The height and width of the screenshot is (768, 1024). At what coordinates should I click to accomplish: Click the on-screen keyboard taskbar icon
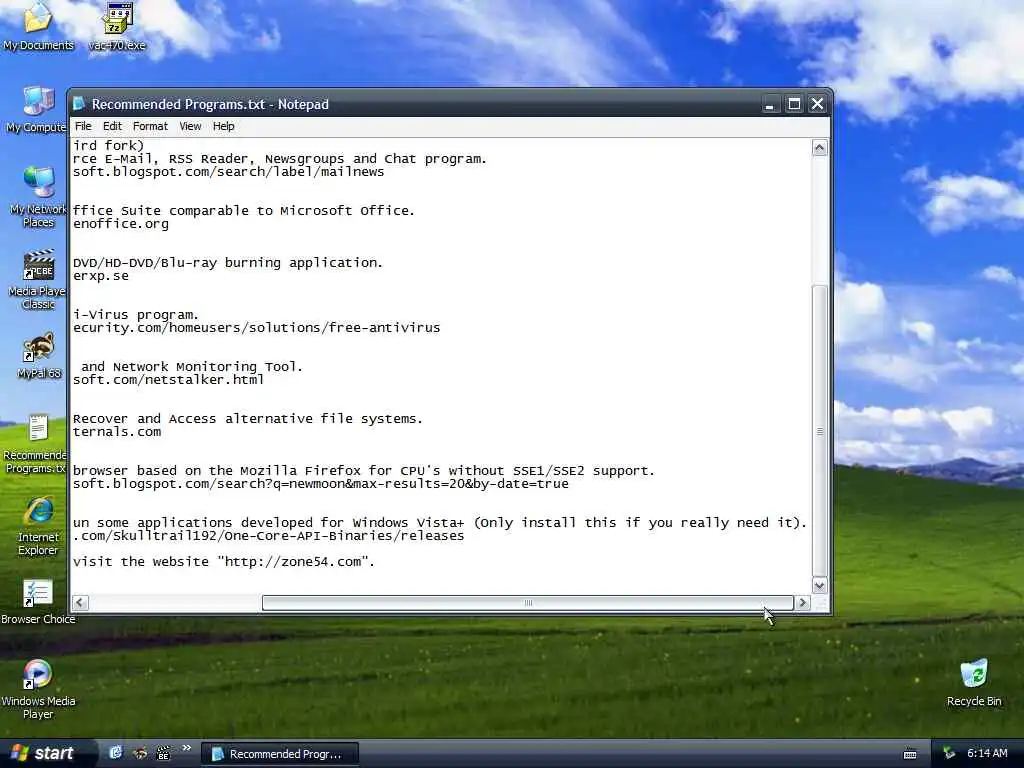coord(910,754)
